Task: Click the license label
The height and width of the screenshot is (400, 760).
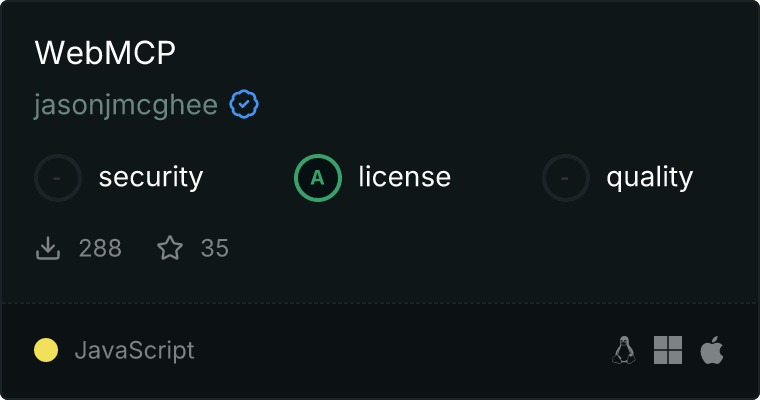Action: (405, 176)
